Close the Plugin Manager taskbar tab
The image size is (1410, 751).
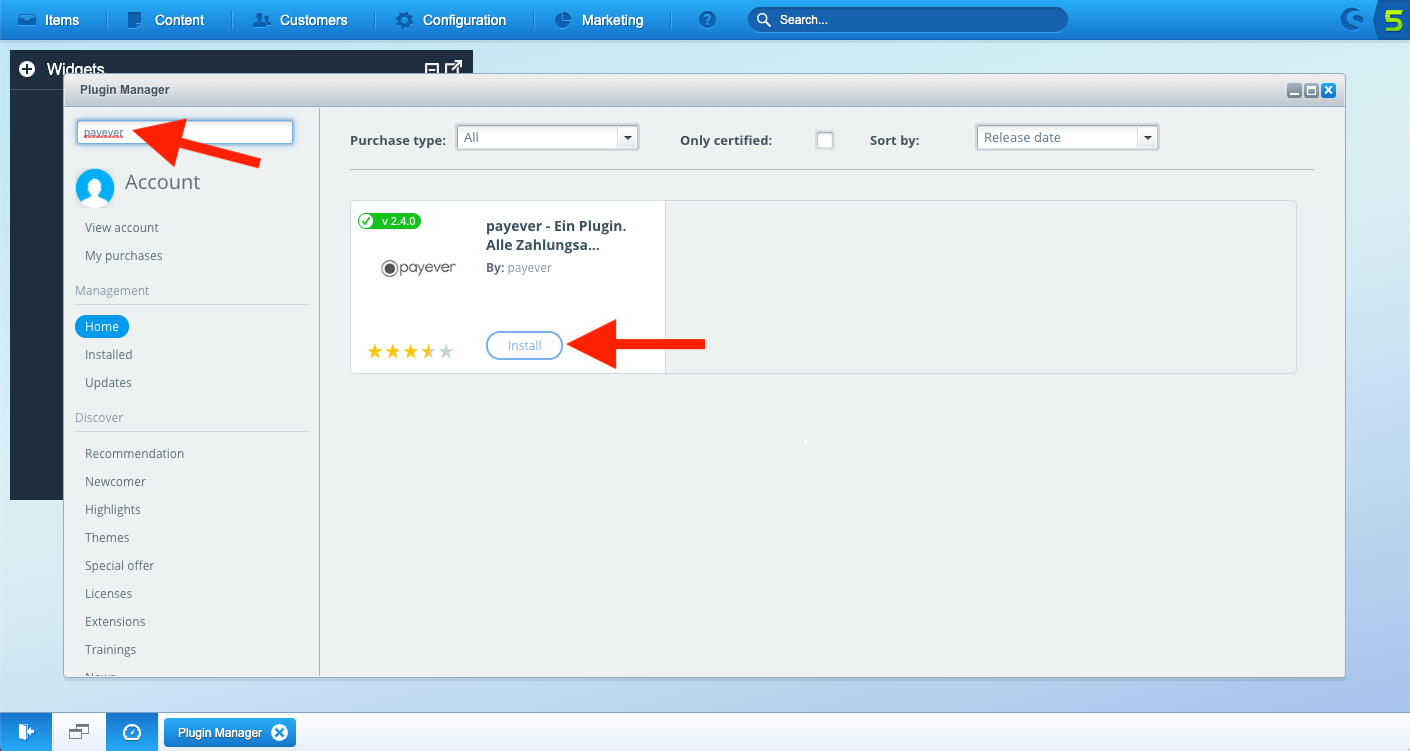[x=280, y=733]
